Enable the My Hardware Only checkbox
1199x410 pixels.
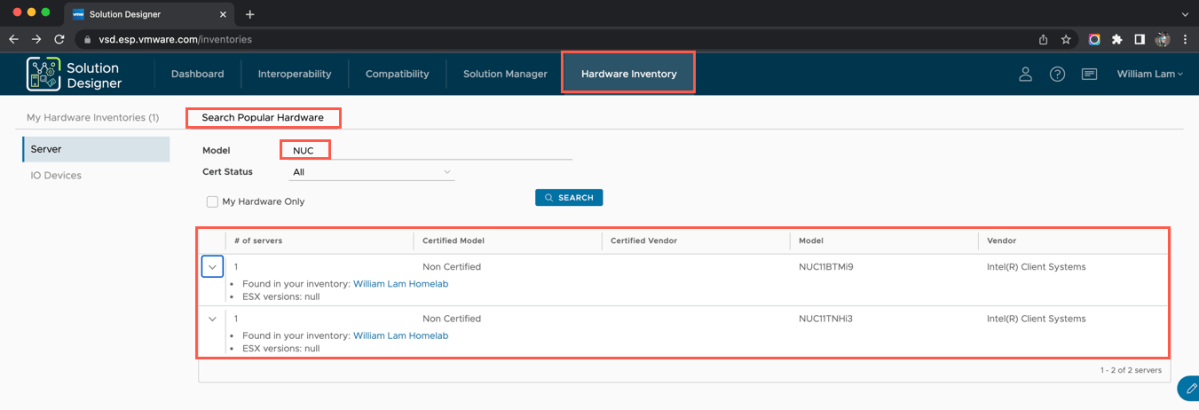212,201
